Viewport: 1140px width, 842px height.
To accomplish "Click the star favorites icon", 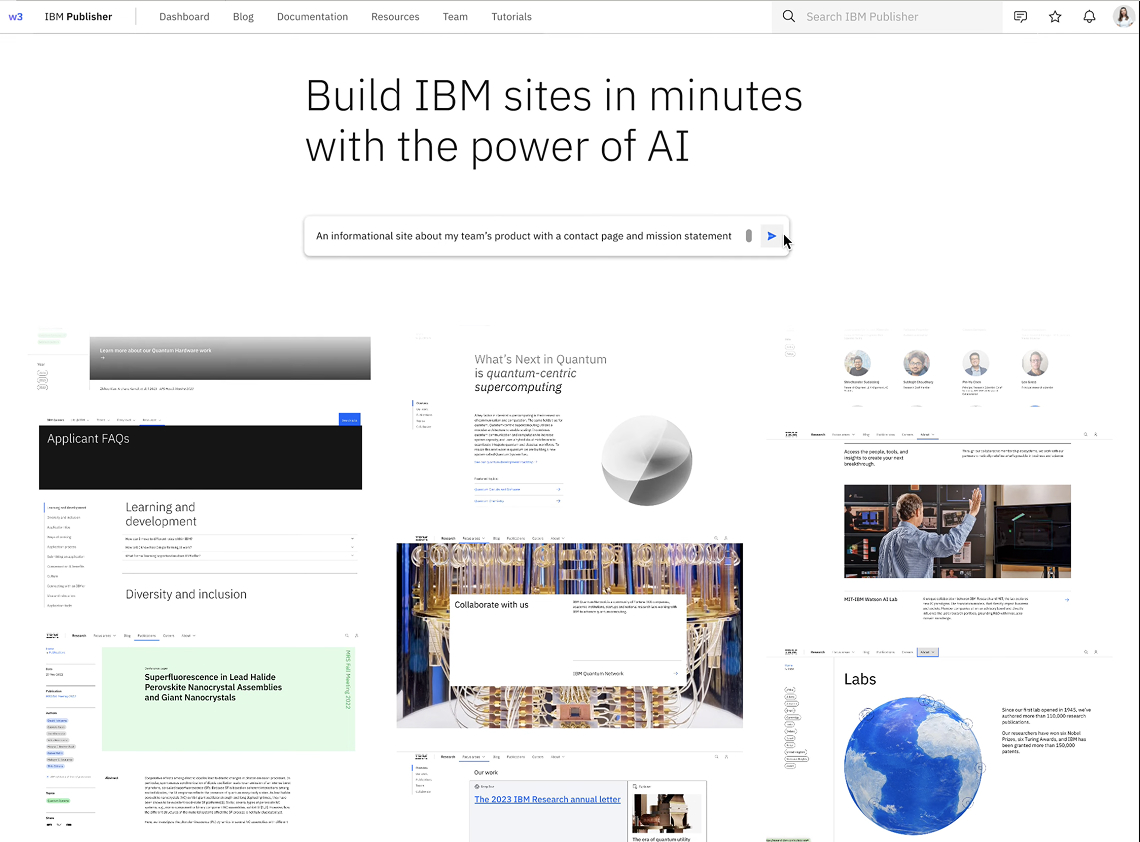I will [x=1055, y=17].
